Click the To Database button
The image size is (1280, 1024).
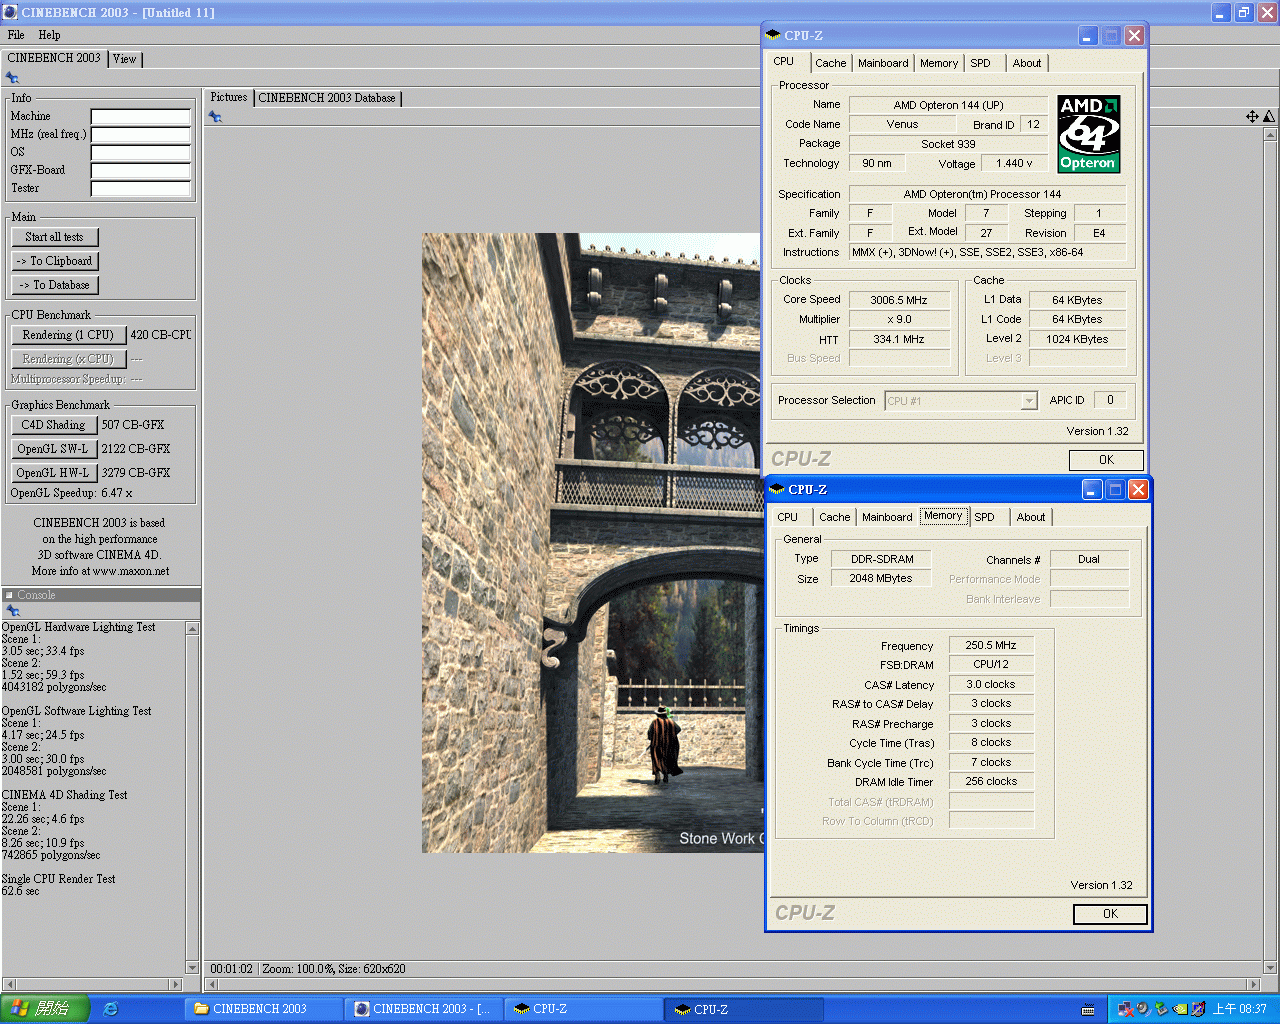pos(55,285)
